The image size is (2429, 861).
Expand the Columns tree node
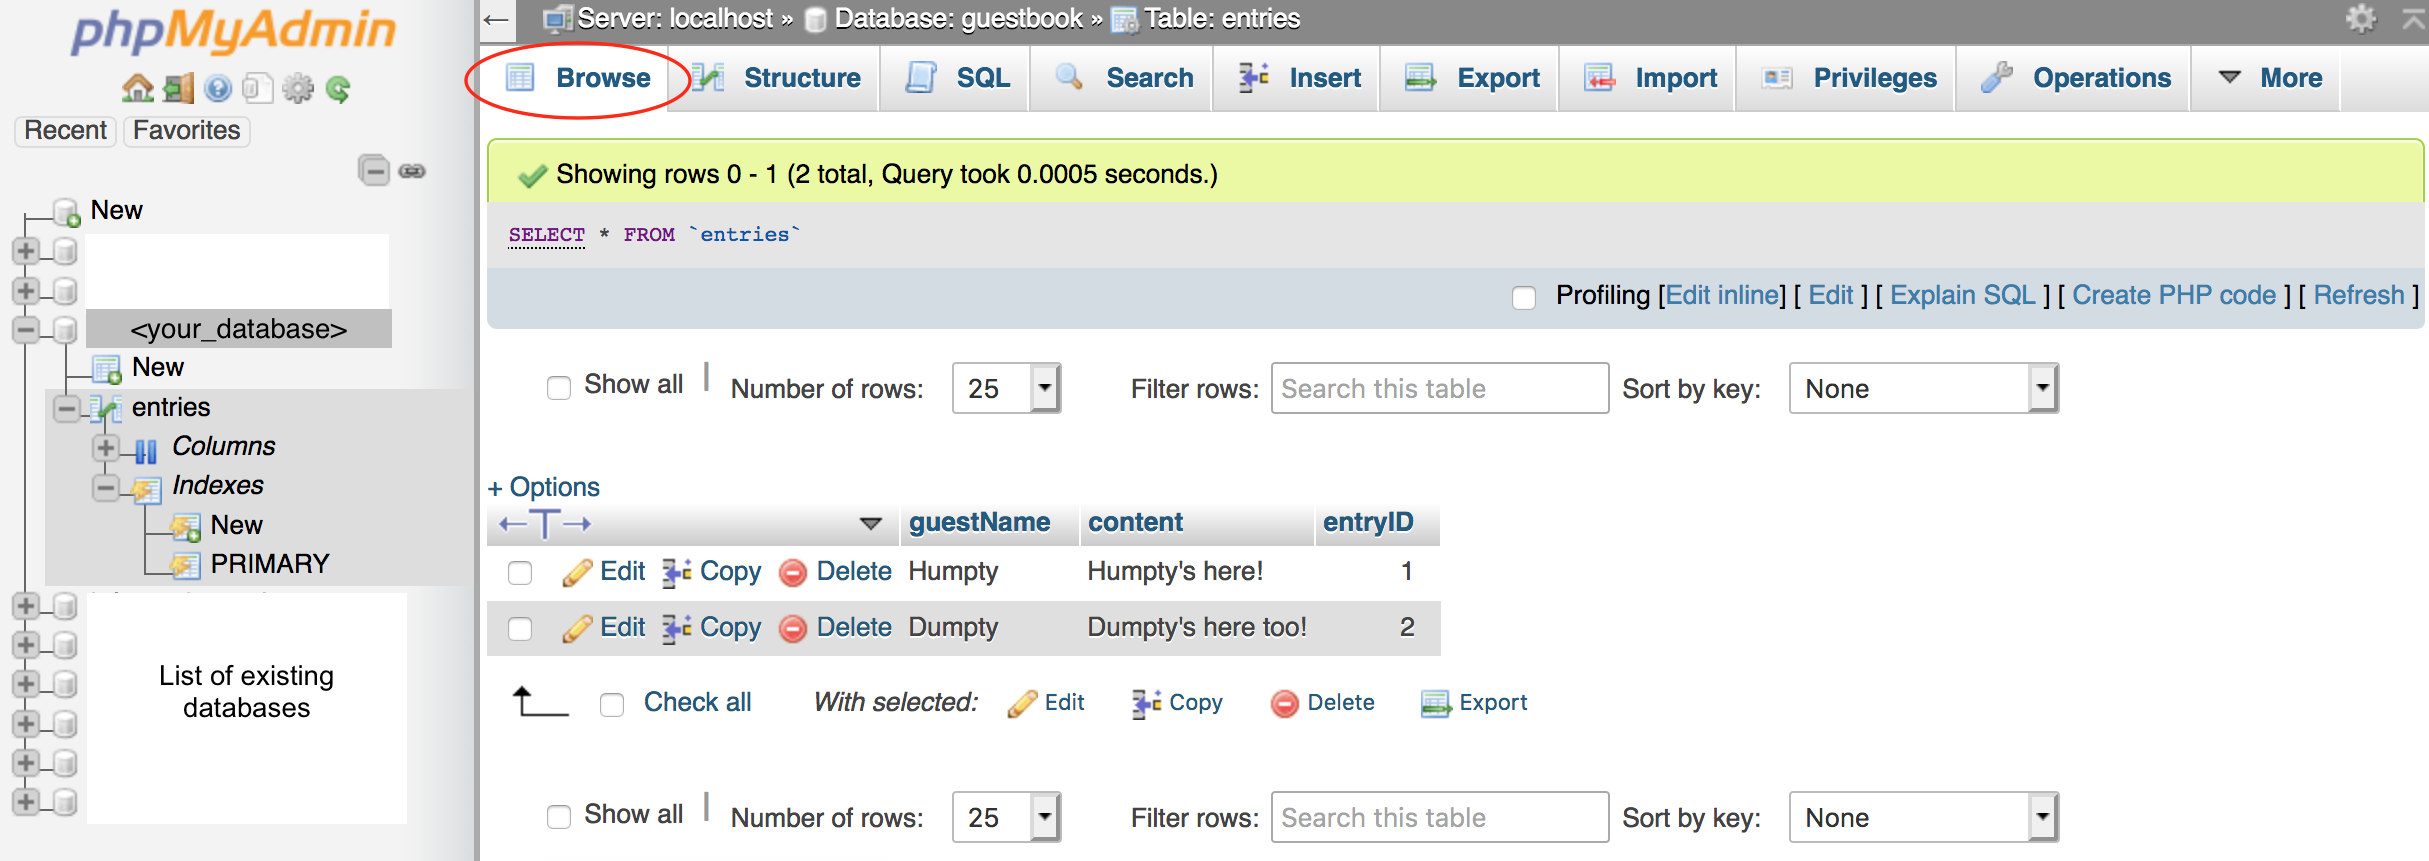point(106,447)
